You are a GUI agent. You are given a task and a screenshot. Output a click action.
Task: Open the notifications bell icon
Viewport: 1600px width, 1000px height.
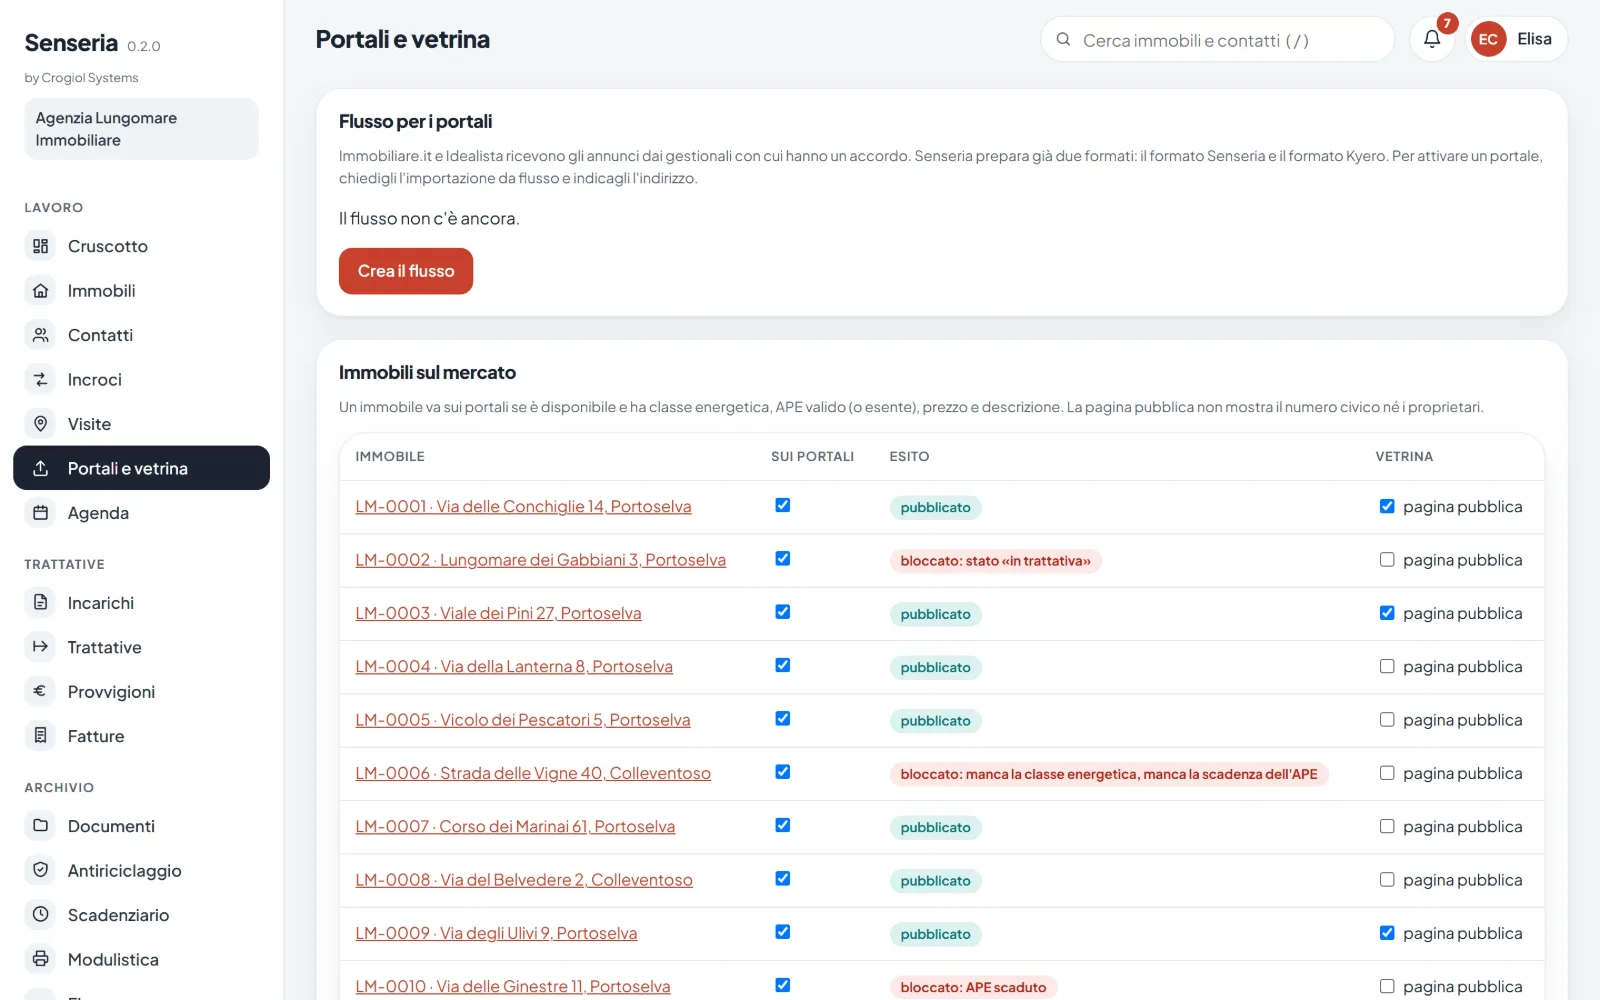click(x=1432, y=39)
